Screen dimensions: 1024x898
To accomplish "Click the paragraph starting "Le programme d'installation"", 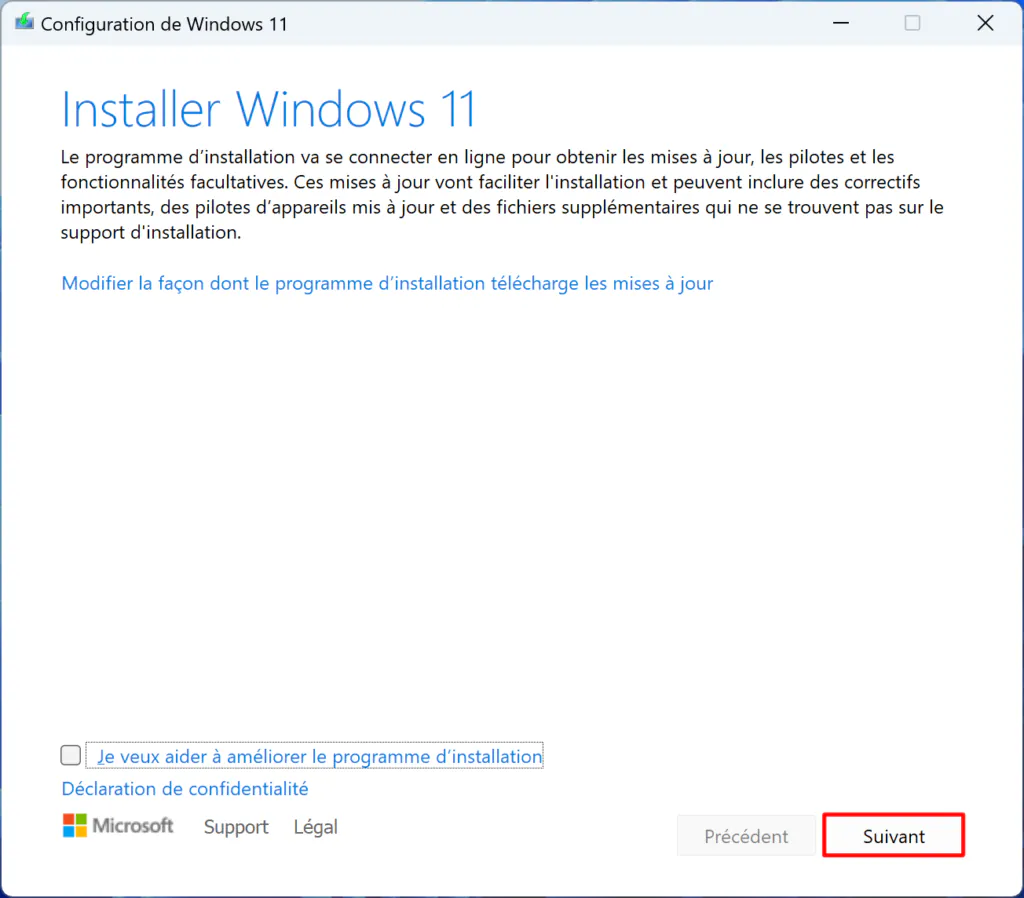I will coord(502,195).
